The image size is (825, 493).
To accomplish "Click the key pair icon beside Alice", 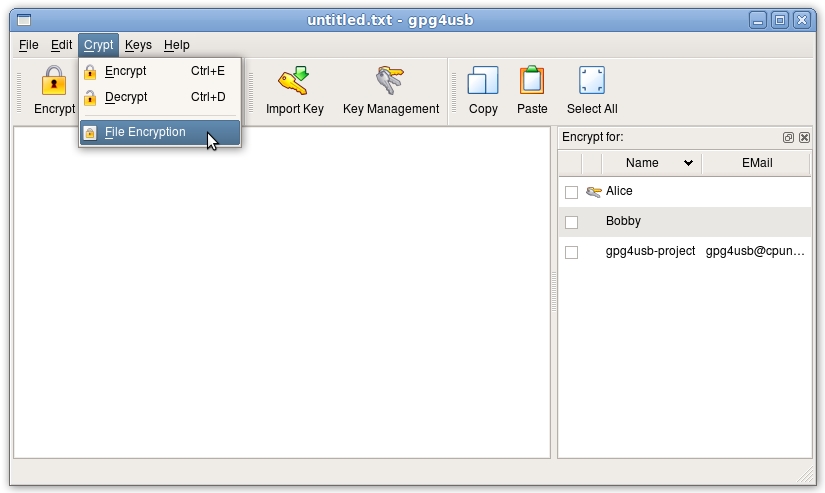I will (x=593, y=192).
